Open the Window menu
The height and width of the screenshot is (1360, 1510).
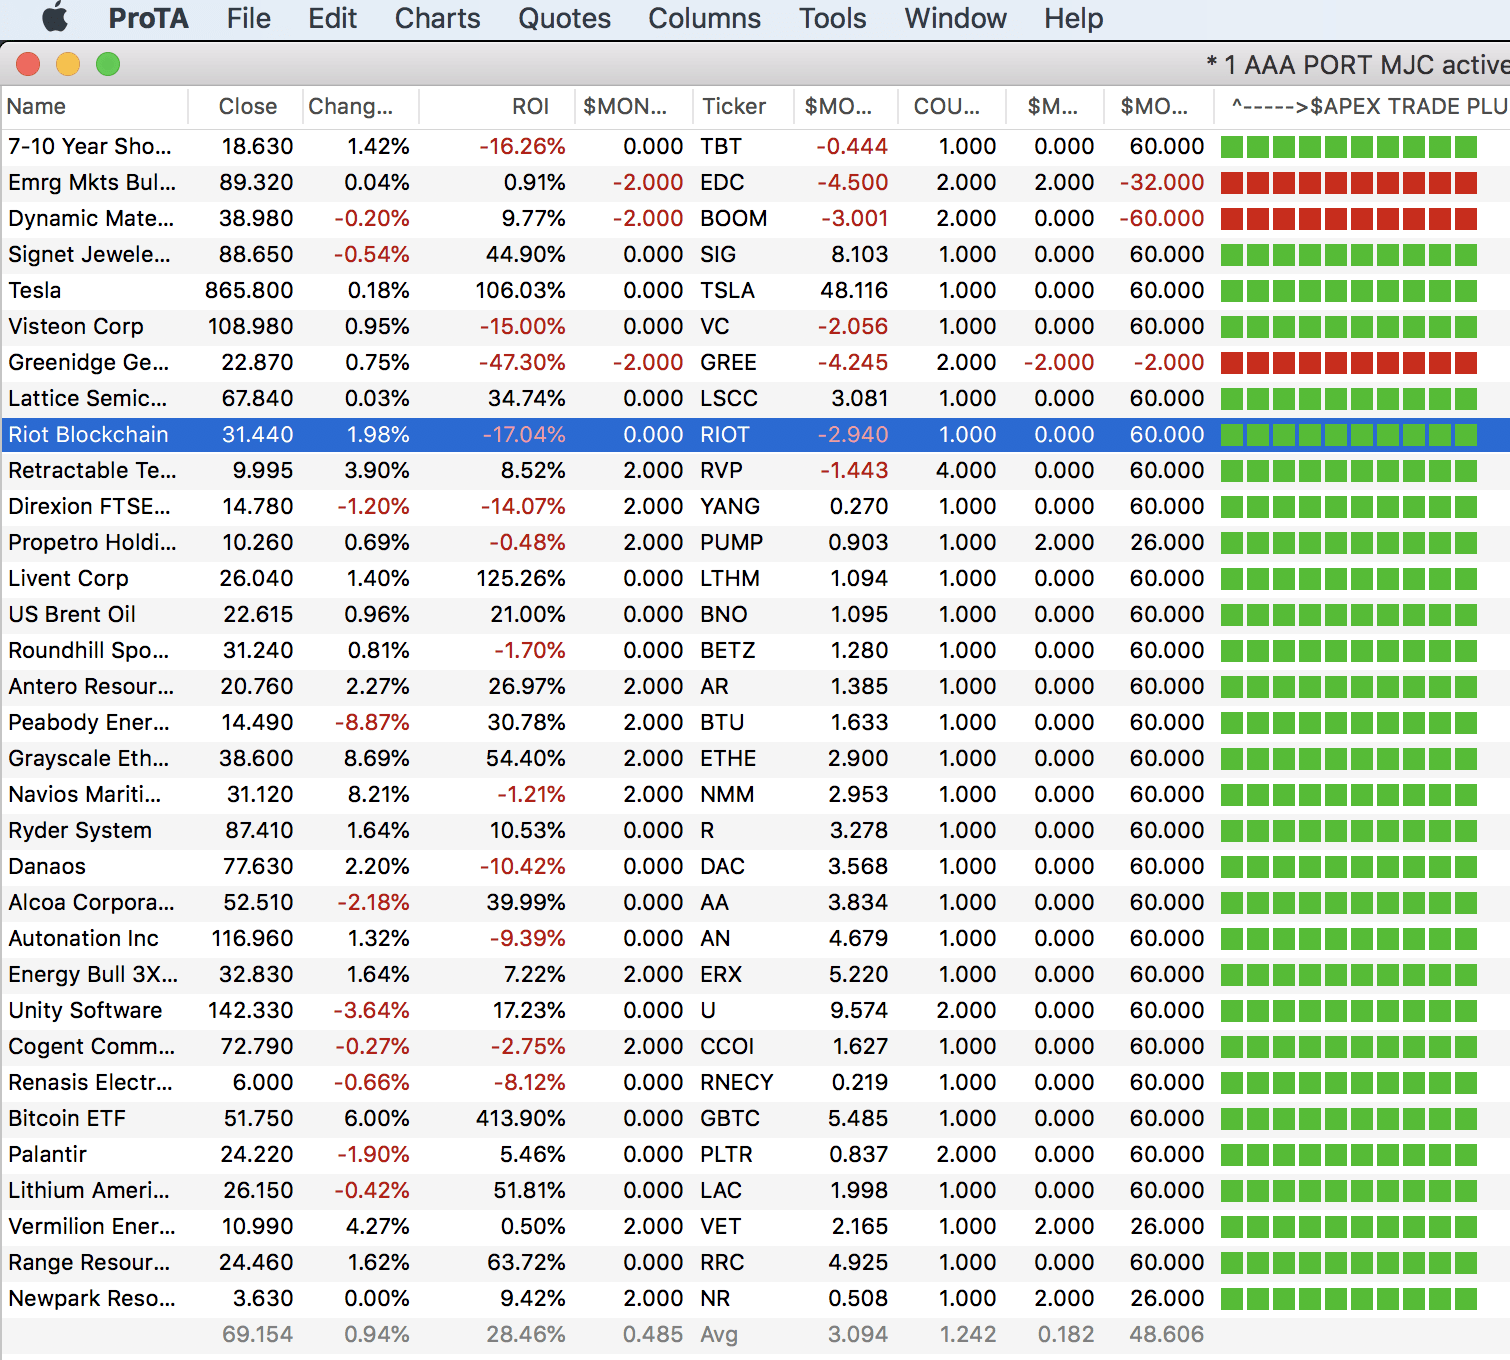coord(956,18)
